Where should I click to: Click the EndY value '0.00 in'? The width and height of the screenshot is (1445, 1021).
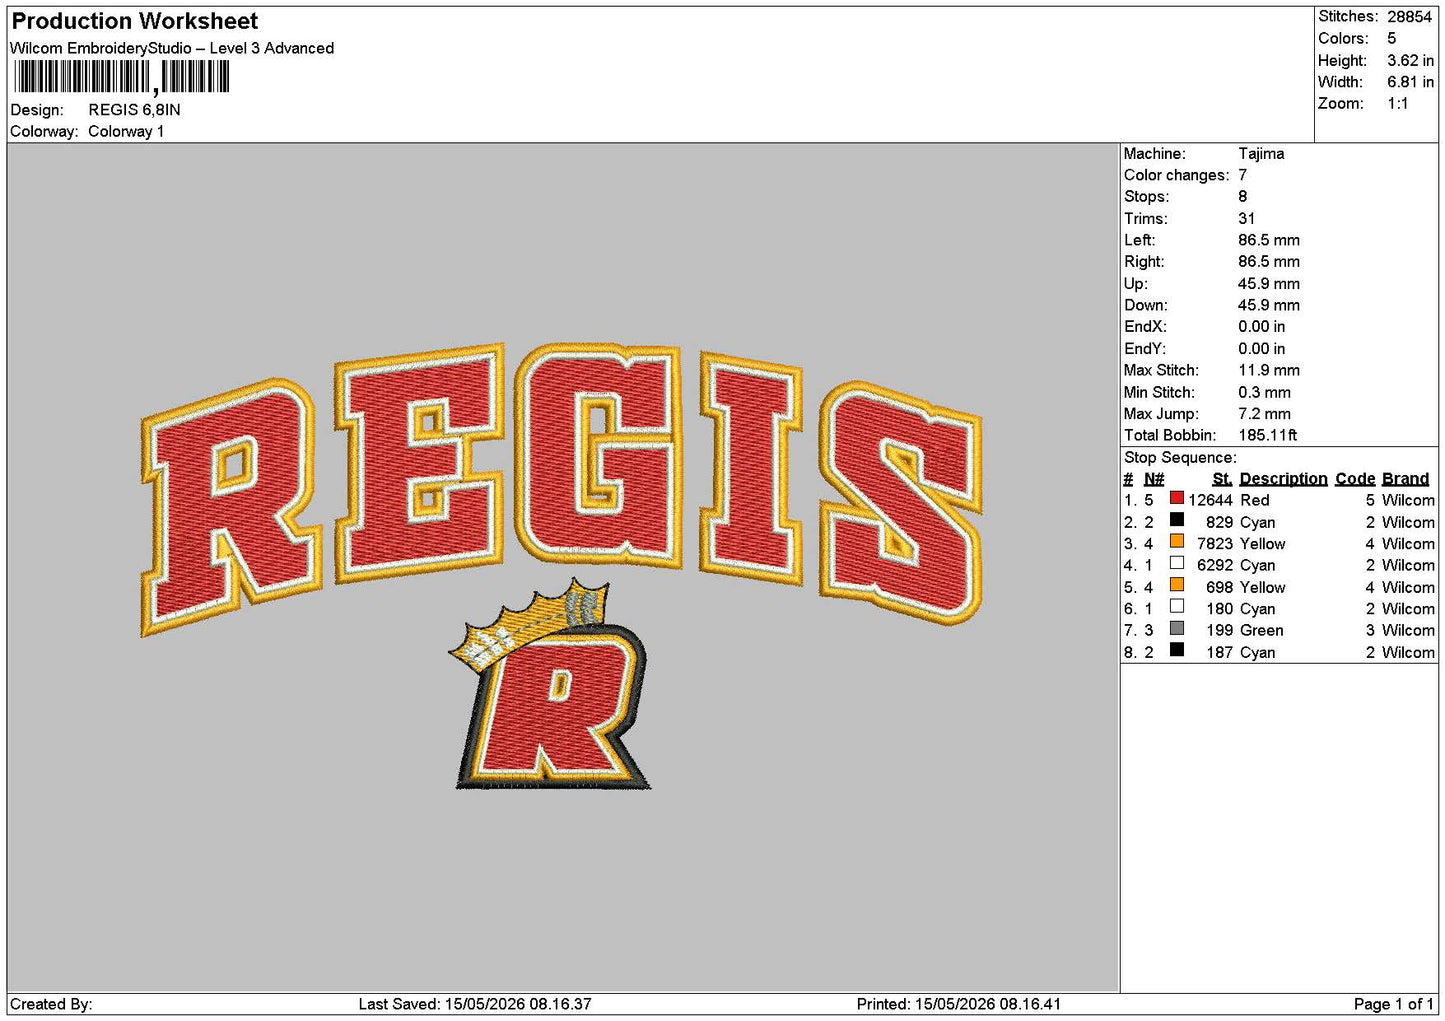click(x=1262, y=349)
